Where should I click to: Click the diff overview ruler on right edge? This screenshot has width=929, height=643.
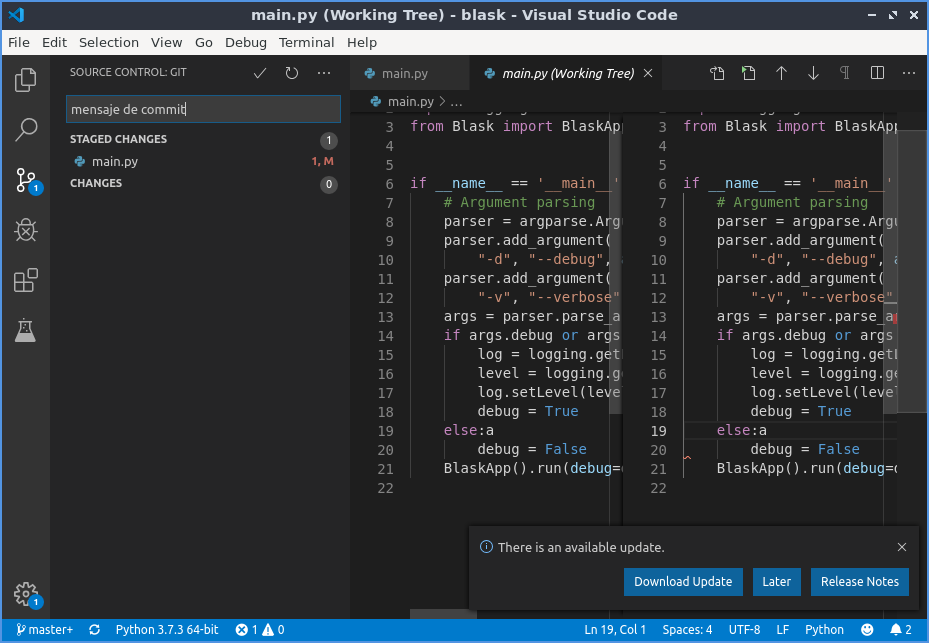[x=912, y=270]
